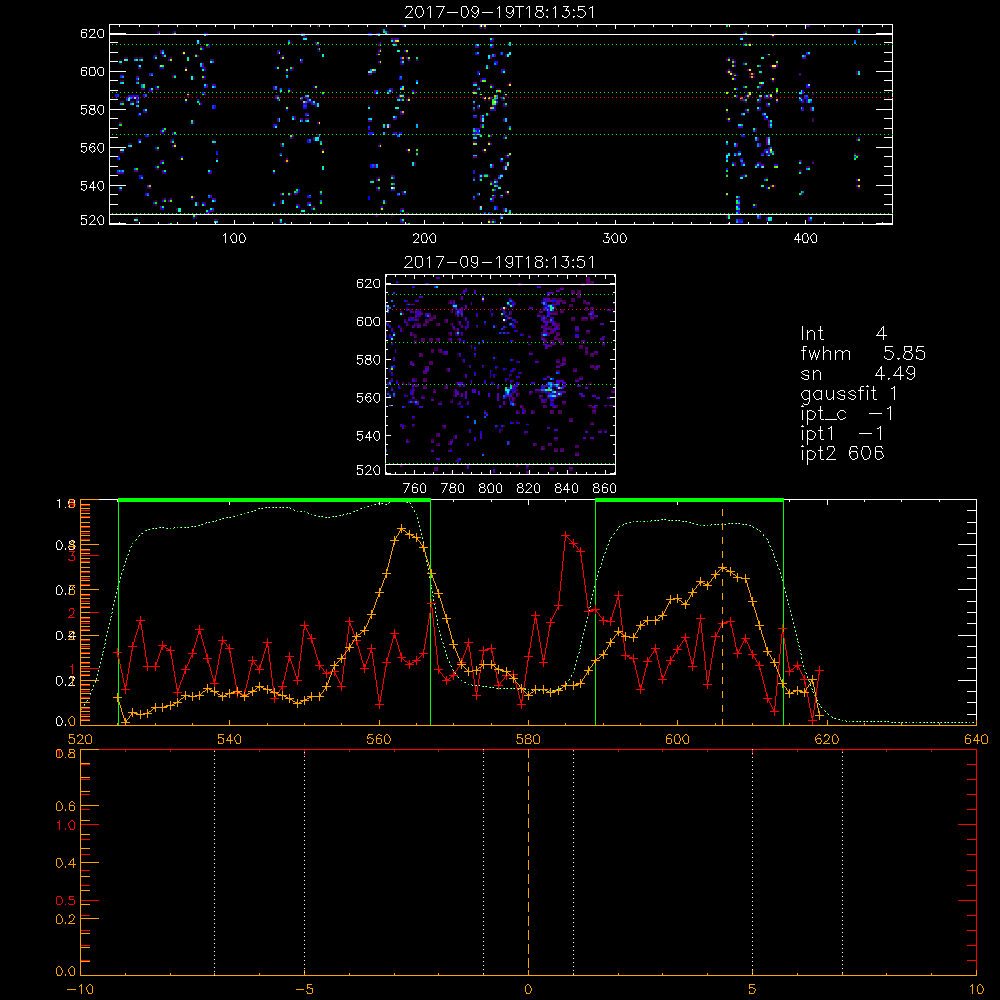This screenshot has height=1000, width=1000.
Task: Click the "100" x-axis label under the top image
Action: [234, 239]
